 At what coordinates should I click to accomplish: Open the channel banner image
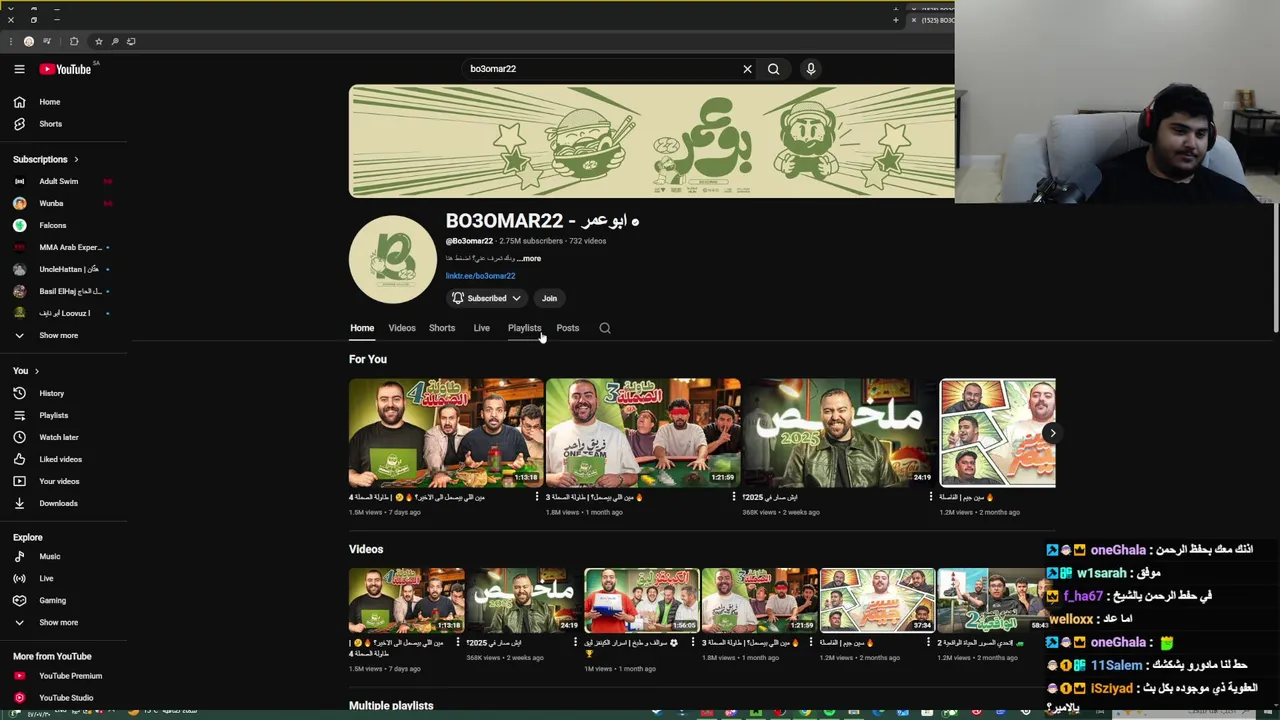652,141
